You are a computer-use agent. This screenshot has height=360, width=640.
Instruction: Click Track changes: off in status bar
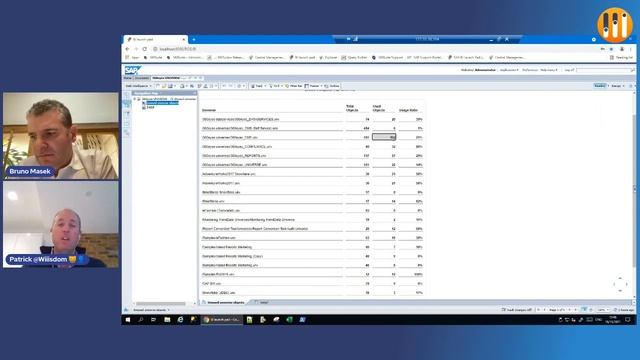(517, 310)
